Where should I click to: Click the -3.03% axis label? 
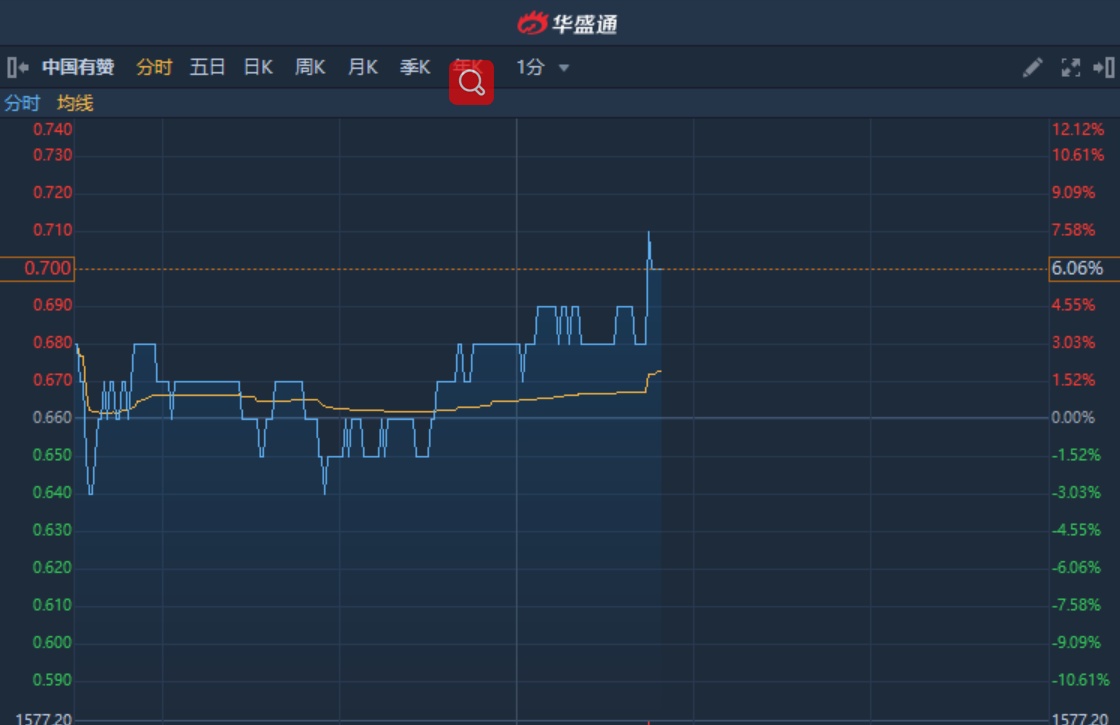click(1076, 492)
